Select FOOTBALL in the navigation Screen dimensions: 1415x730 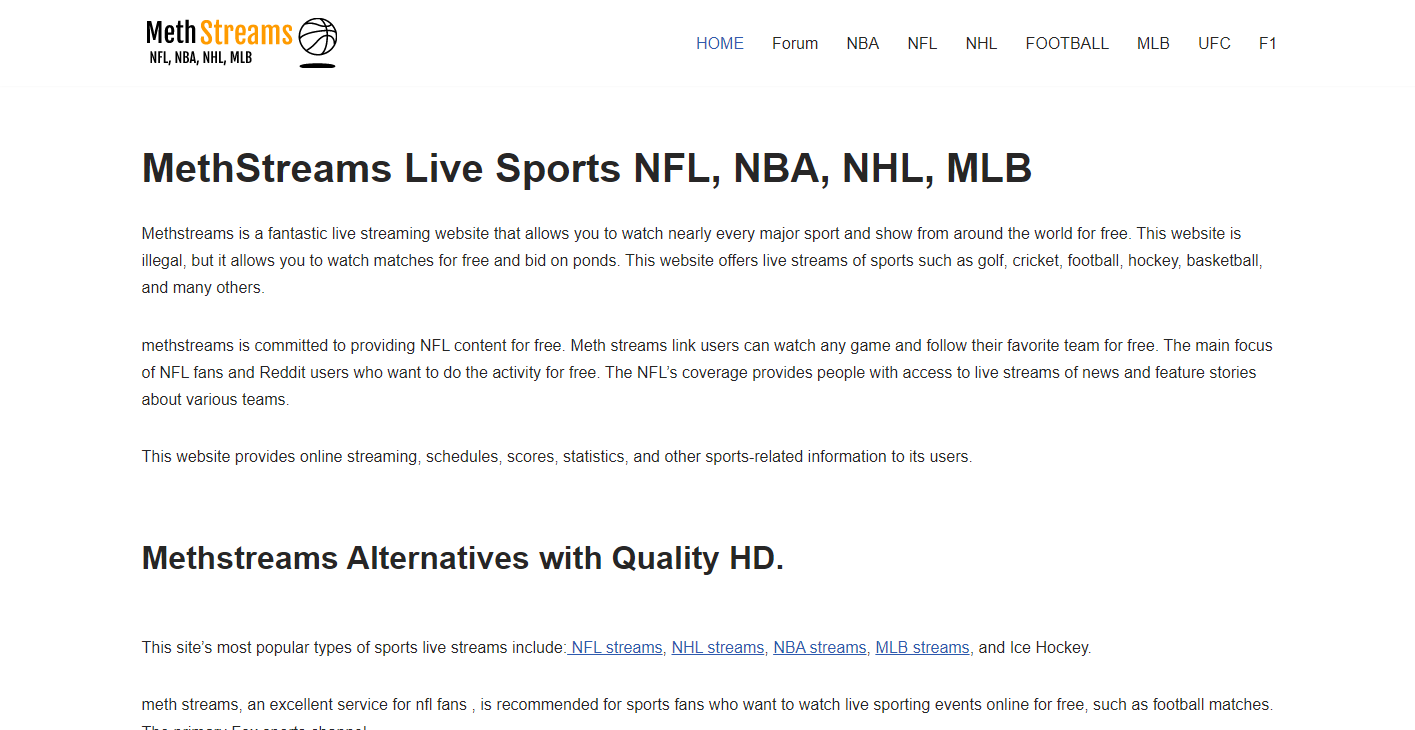click(1067, 43)
